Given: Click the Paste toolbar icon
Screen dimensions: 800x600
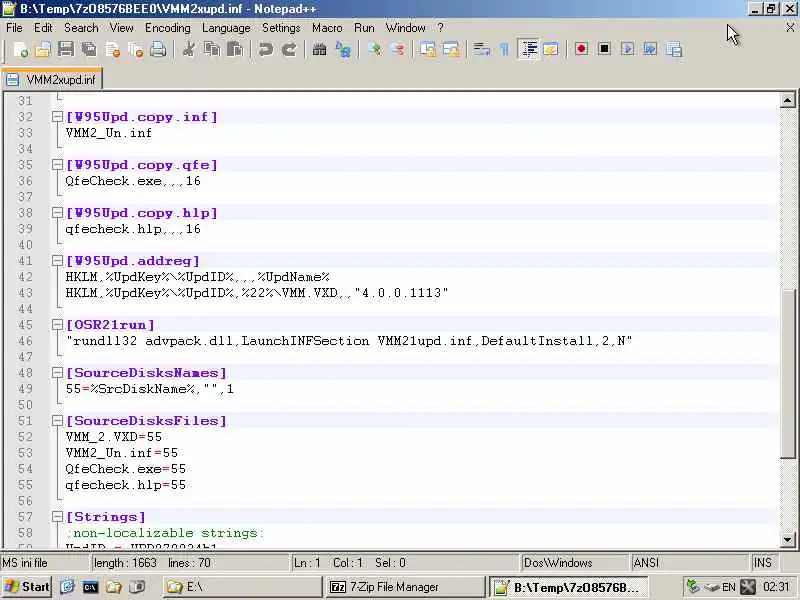Looking at the screenshot, I should click(235, 49).
